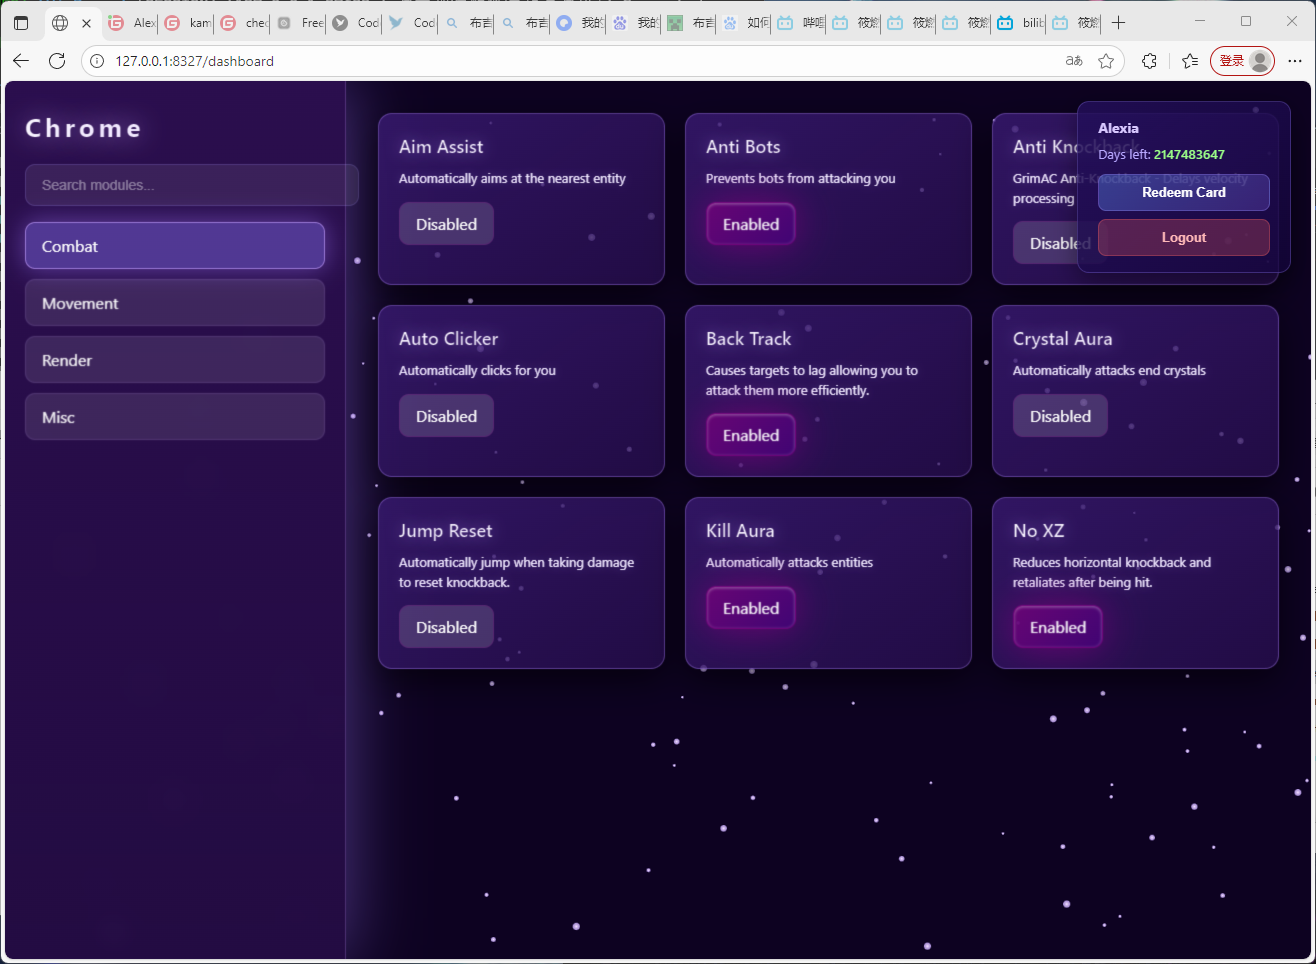
Task: Open the new tab plus button
Action: pos(1119,22)
